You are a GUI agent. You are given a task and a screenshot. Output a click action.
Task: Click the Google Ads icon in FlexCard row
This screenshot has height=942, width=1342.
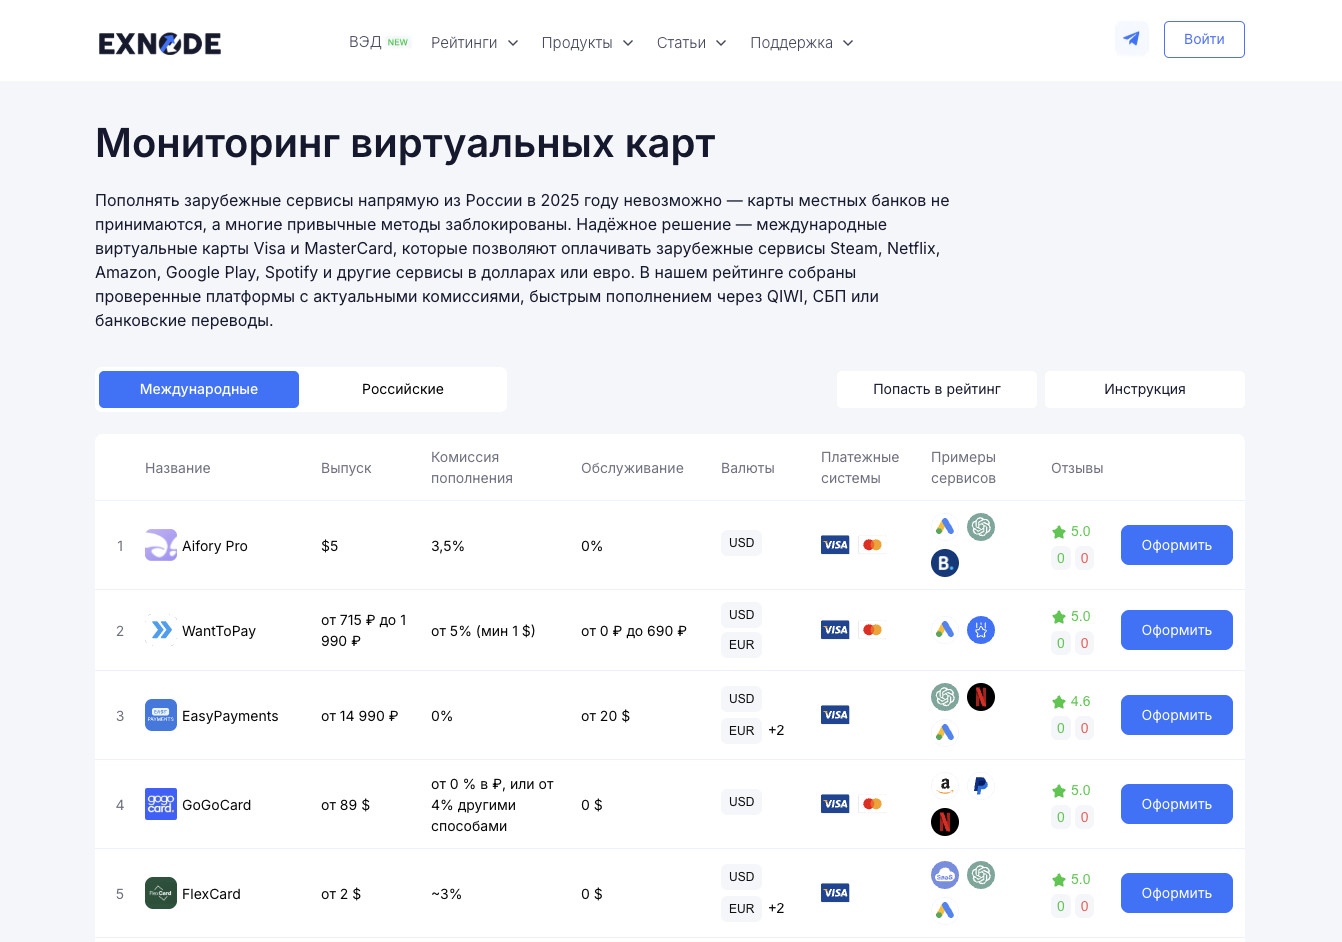point(945,911)
